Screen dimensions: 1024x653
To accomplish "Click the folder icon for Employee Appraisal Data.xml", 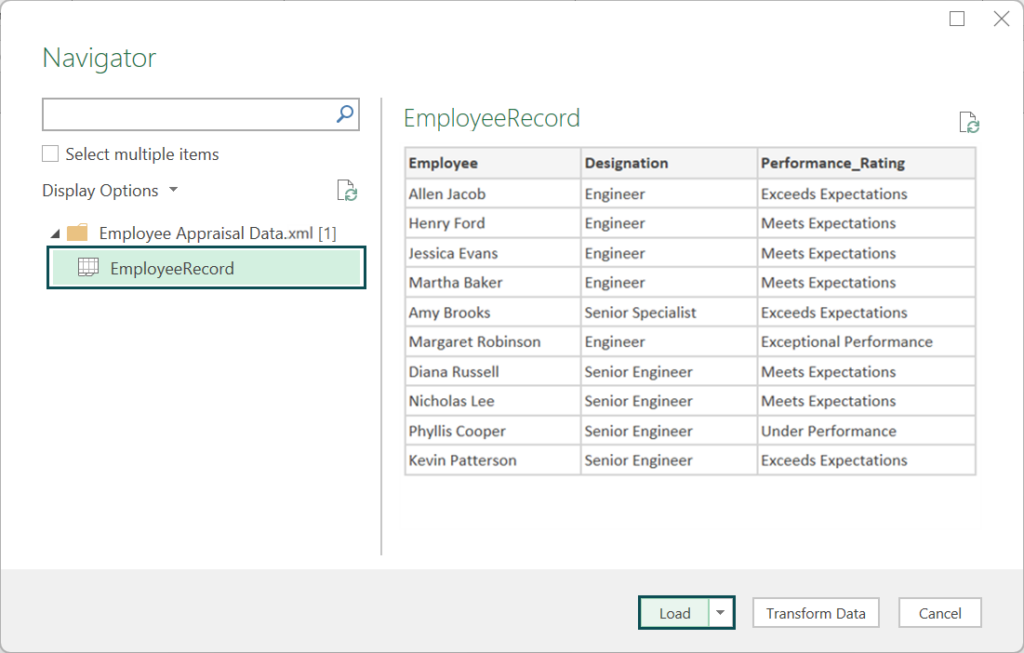I will click(x=78, y=232).
